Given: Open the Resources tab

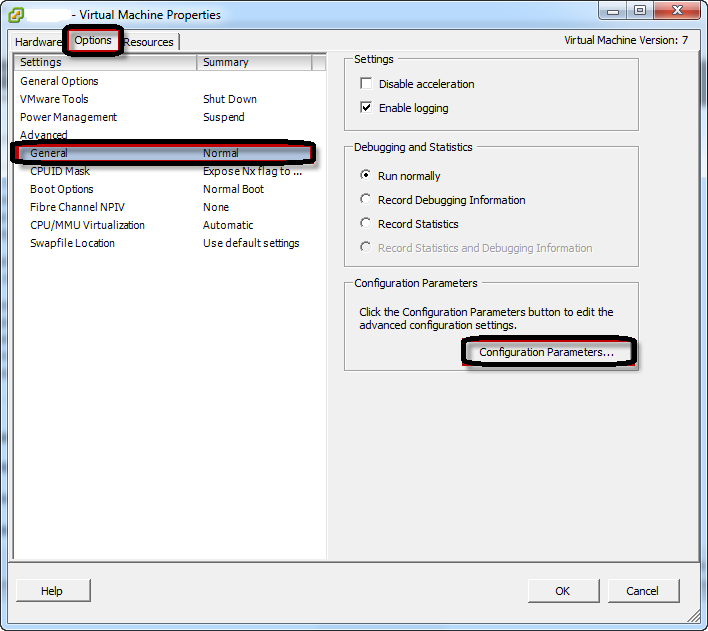Looking at the screenshot, I should tap(148, 42).
